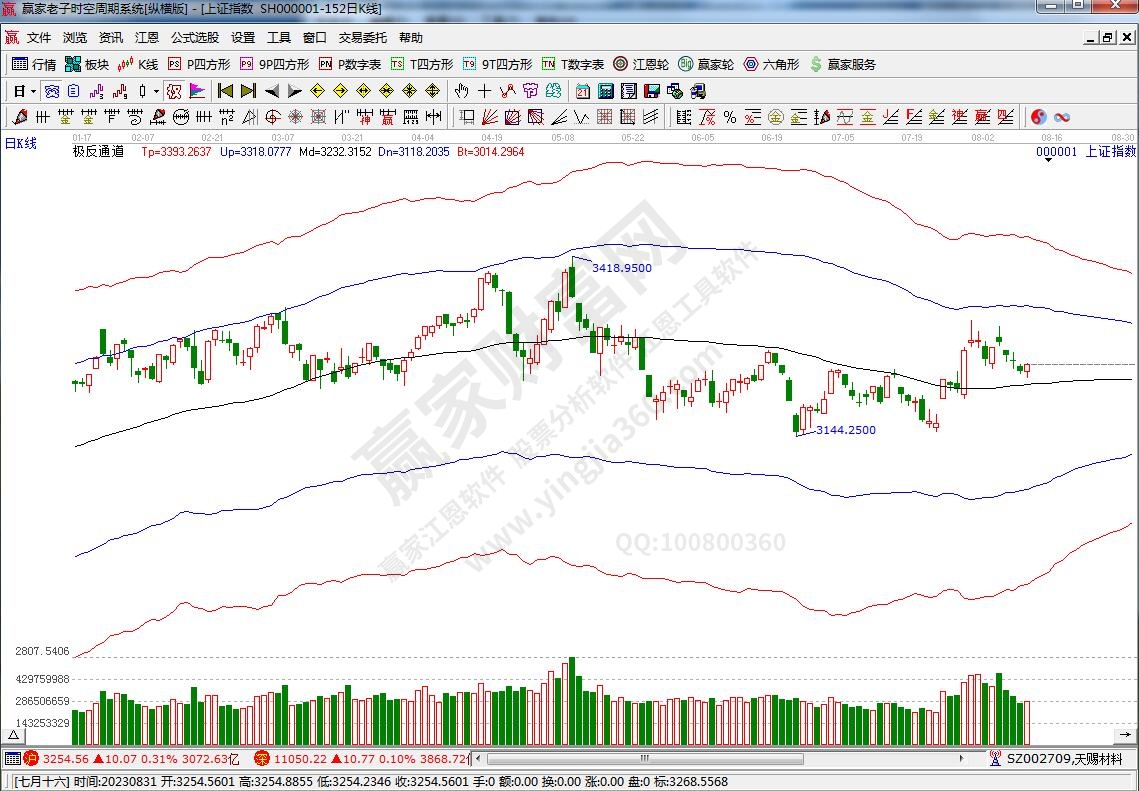Screen dimensions: 1139x791
Task: Open the candlestick style dropdown arrow
Action: pyautogui.click(x=156, y=91)
